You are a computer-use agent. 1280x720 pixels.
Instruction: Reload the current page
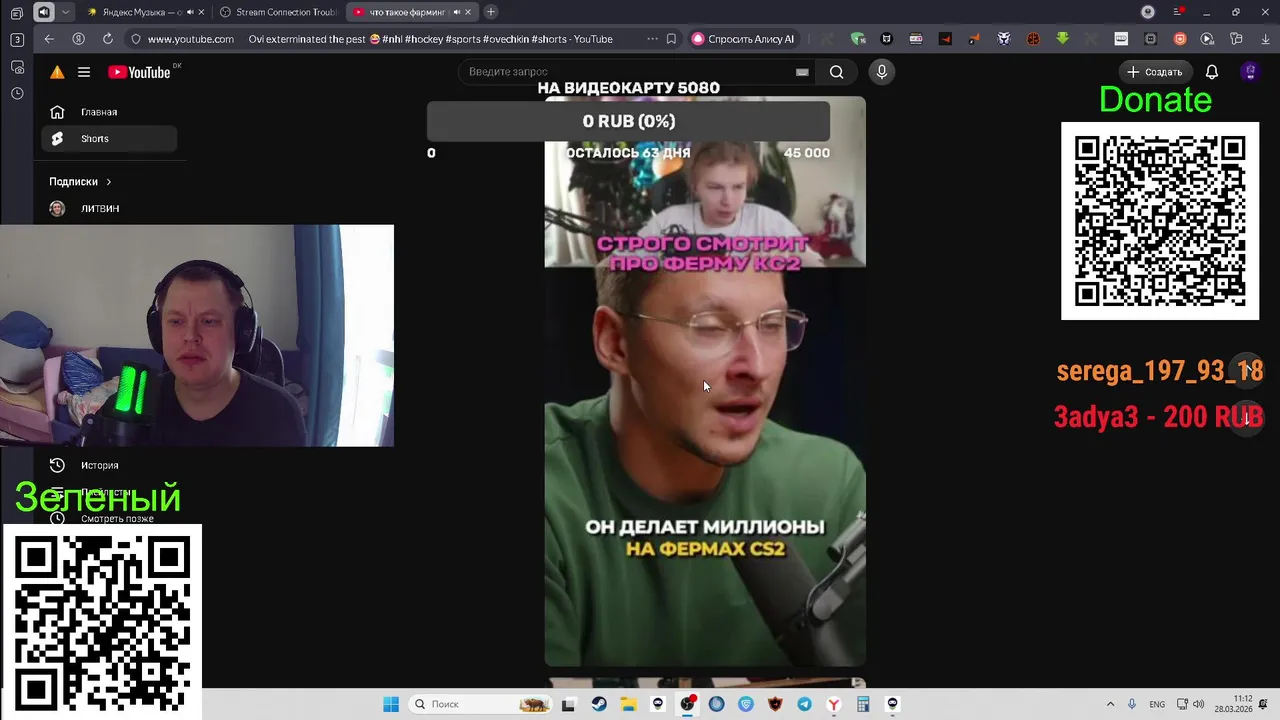[107, 39]
